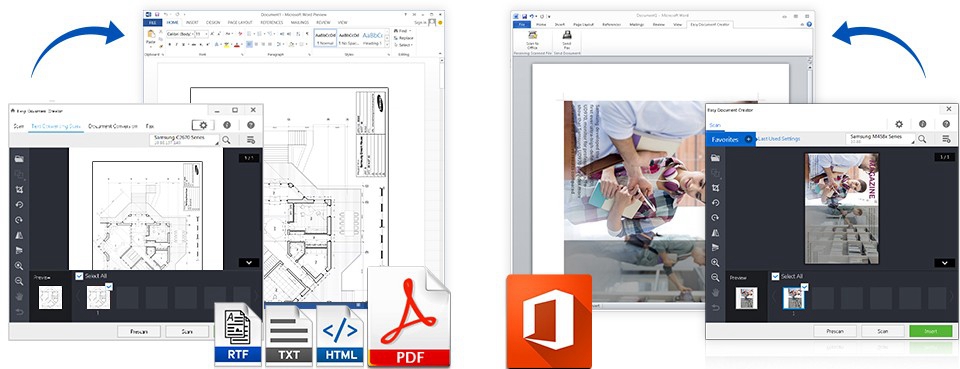Toggle Select All checkbox in the right scanner window

(776, 276)
